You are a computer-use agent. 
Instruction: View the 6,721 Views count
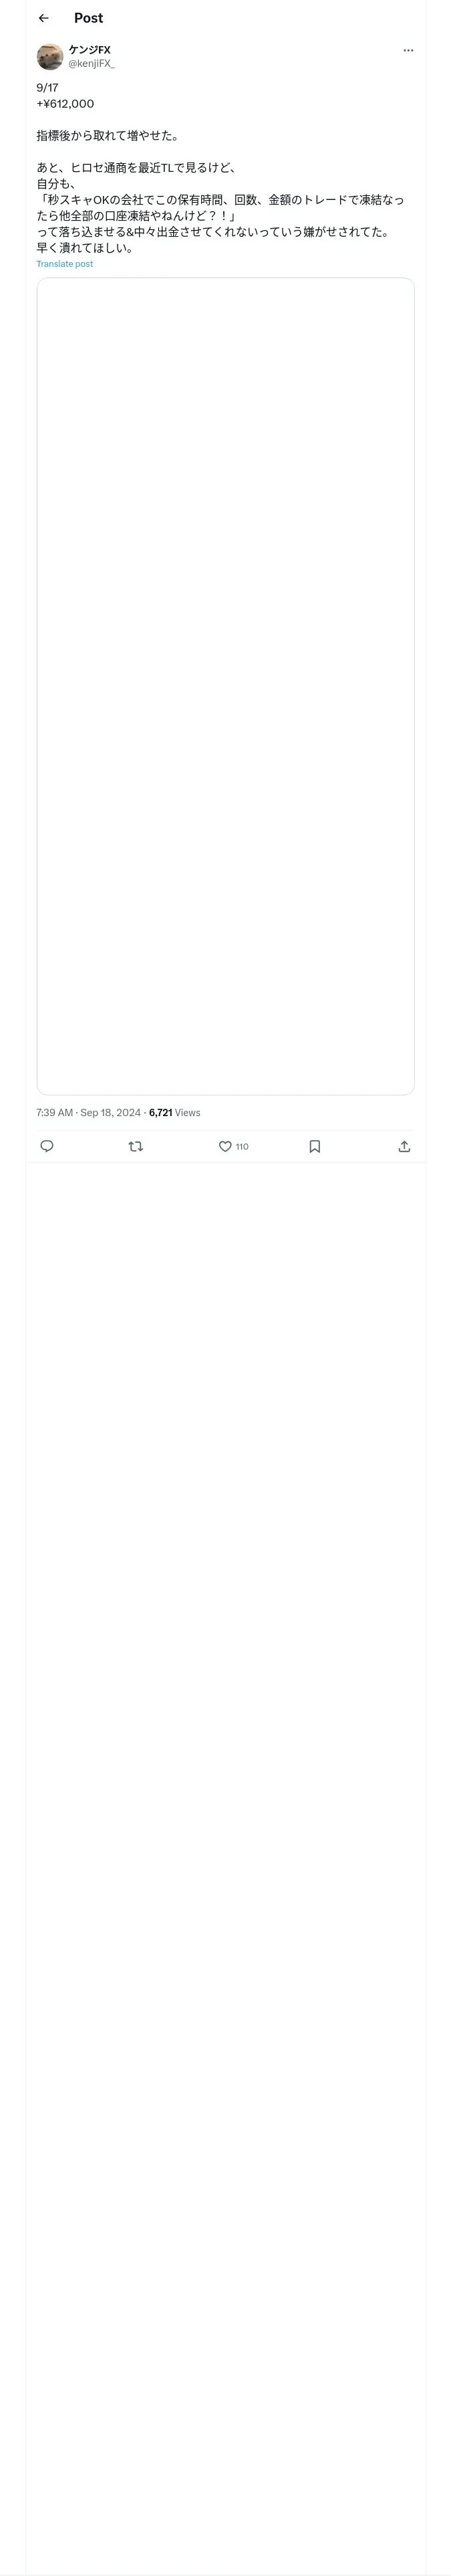pyautogui.click(x=175, y=1112)
